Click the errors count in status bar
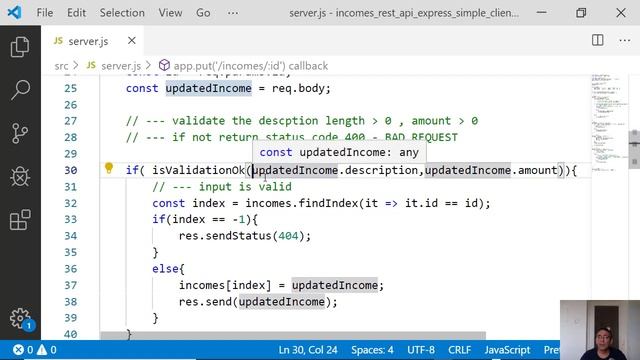Viewport: 640px width, 360px height. [x=23, y=350]
